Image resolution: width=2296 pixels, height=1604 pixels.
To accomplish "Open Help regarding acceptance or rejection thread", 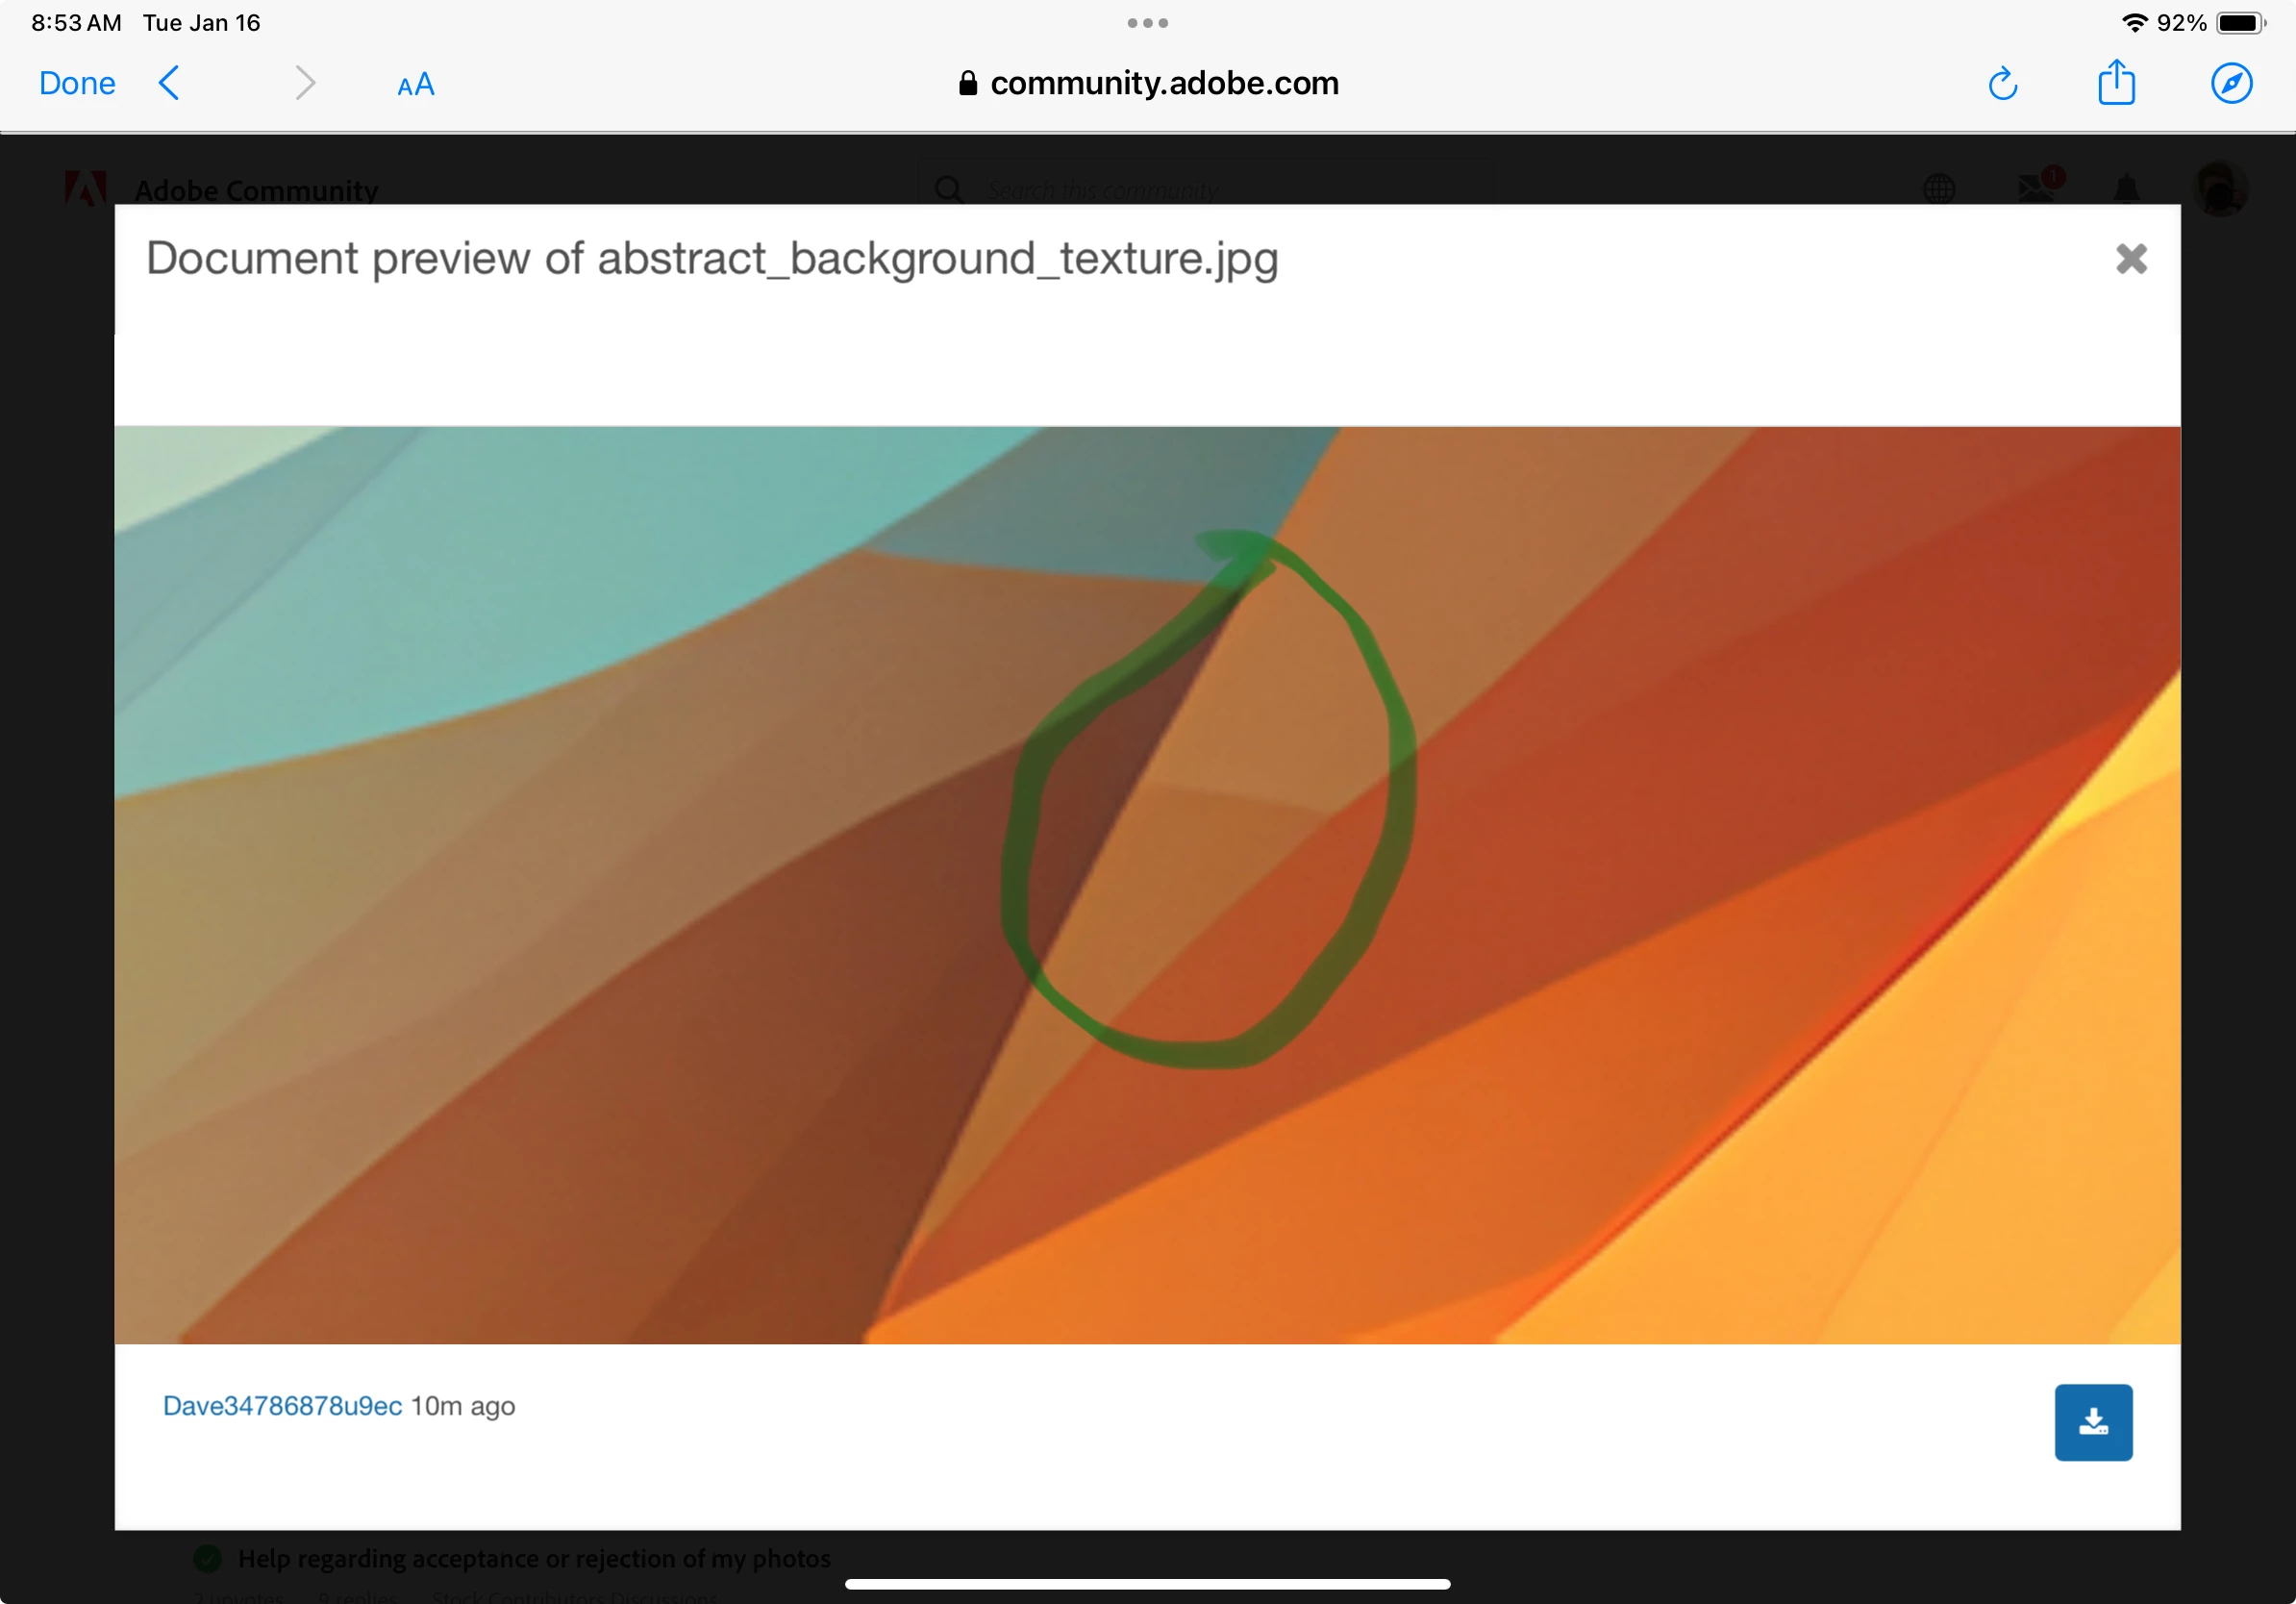I will (x=534, y=1558).
